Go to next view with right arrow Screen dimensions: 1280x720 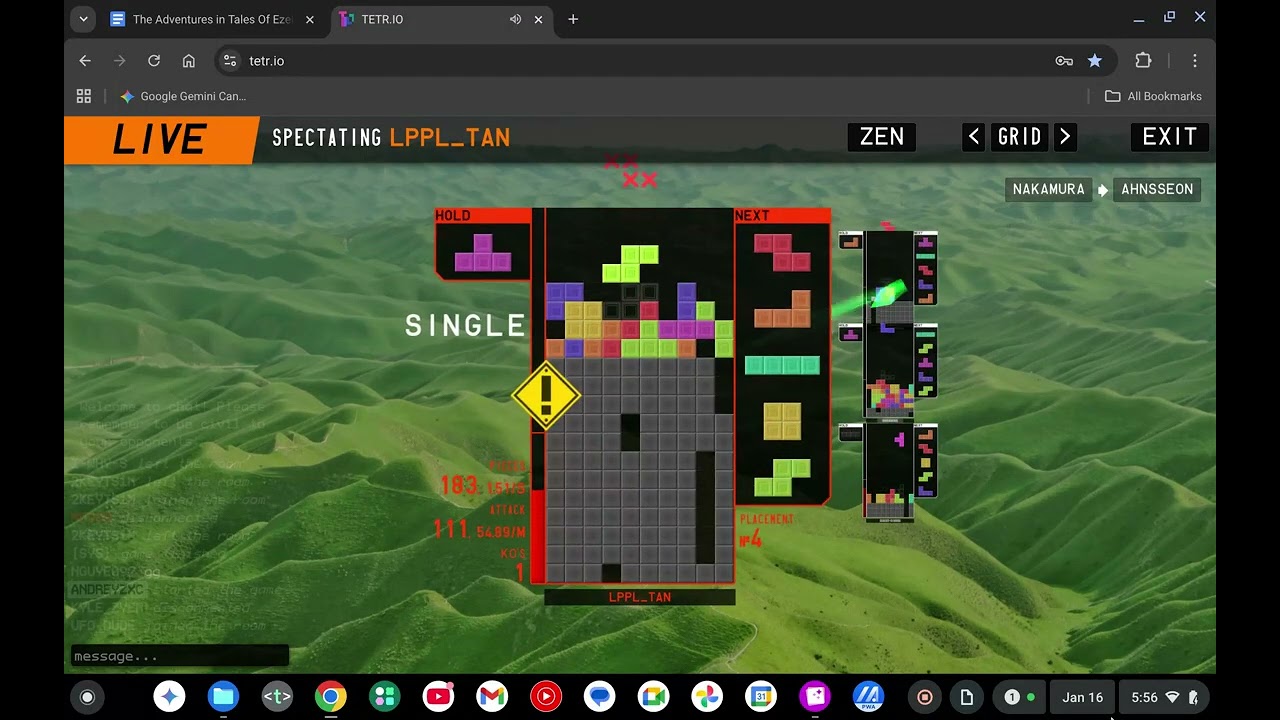pos(1065,137)
